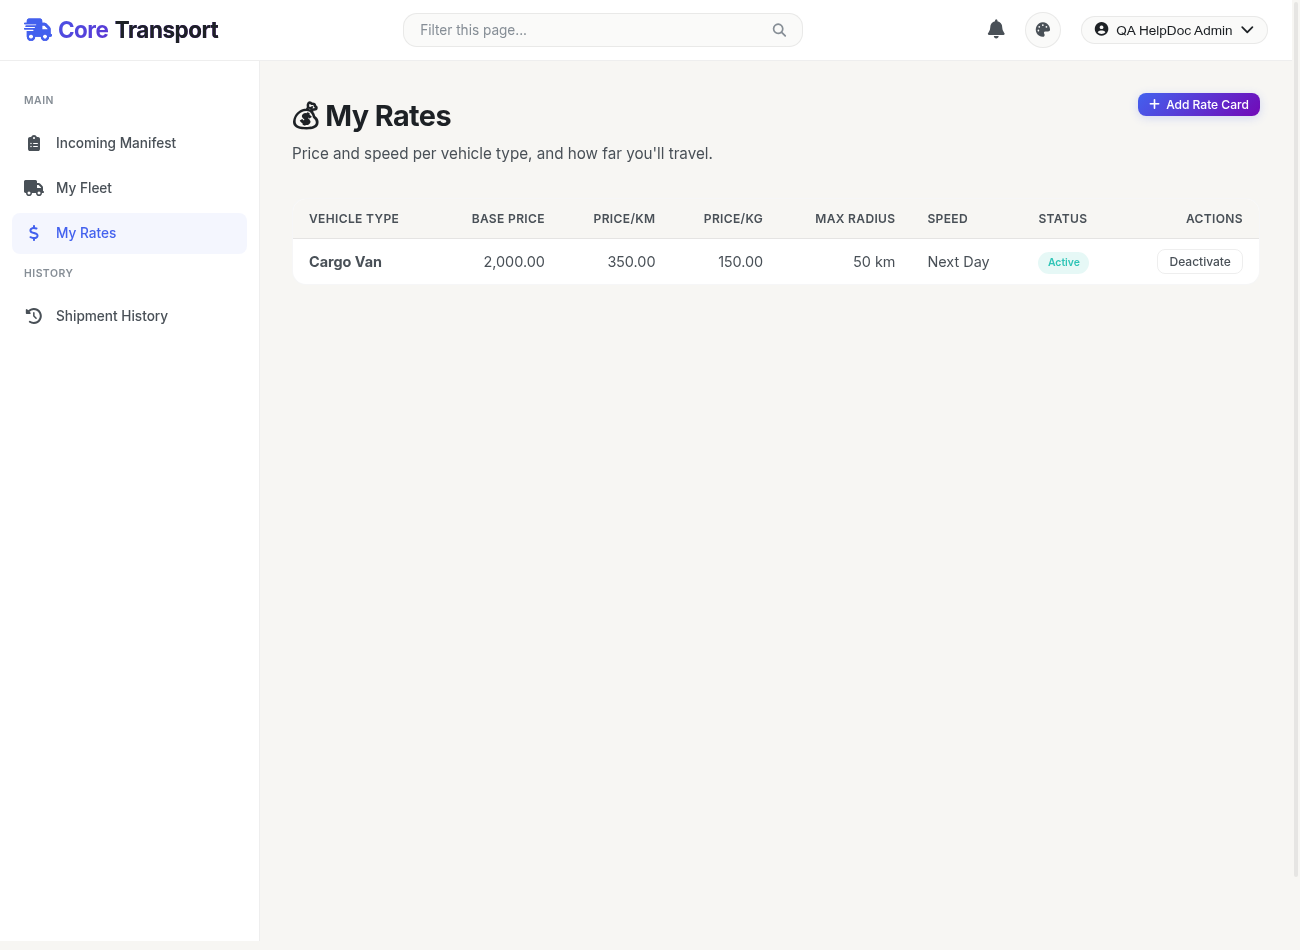1300x950 pixels.
Task: Open the QA HelpDoc Admin account menu
Action: tap(1174, 30)
